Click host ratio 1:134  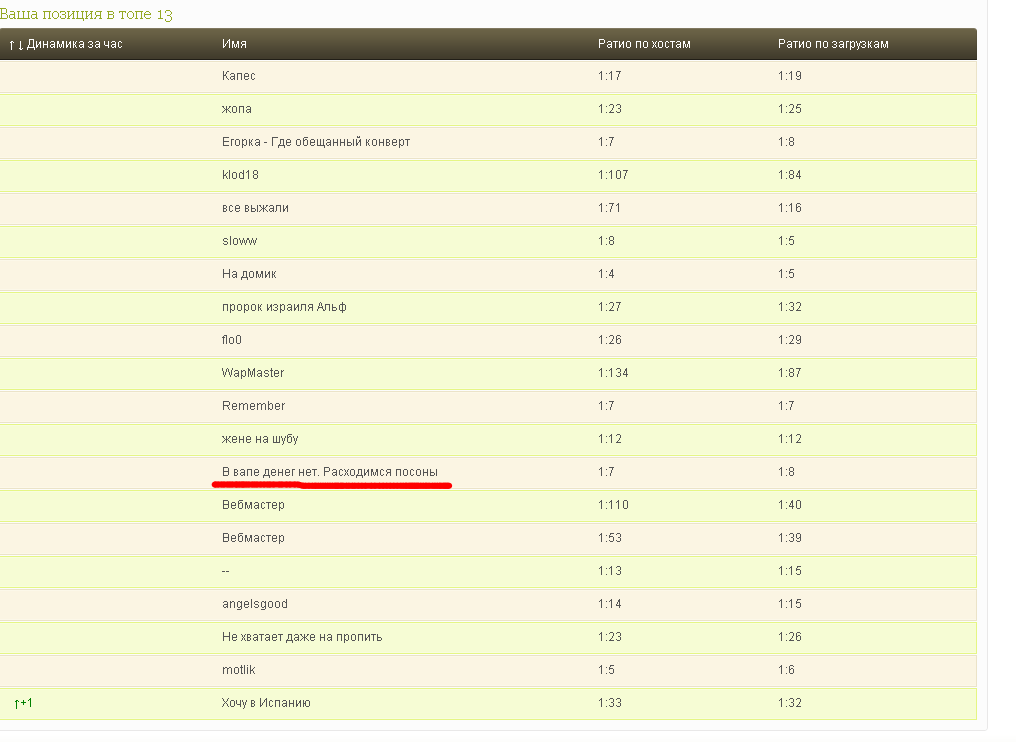click(x=613, y=373)
